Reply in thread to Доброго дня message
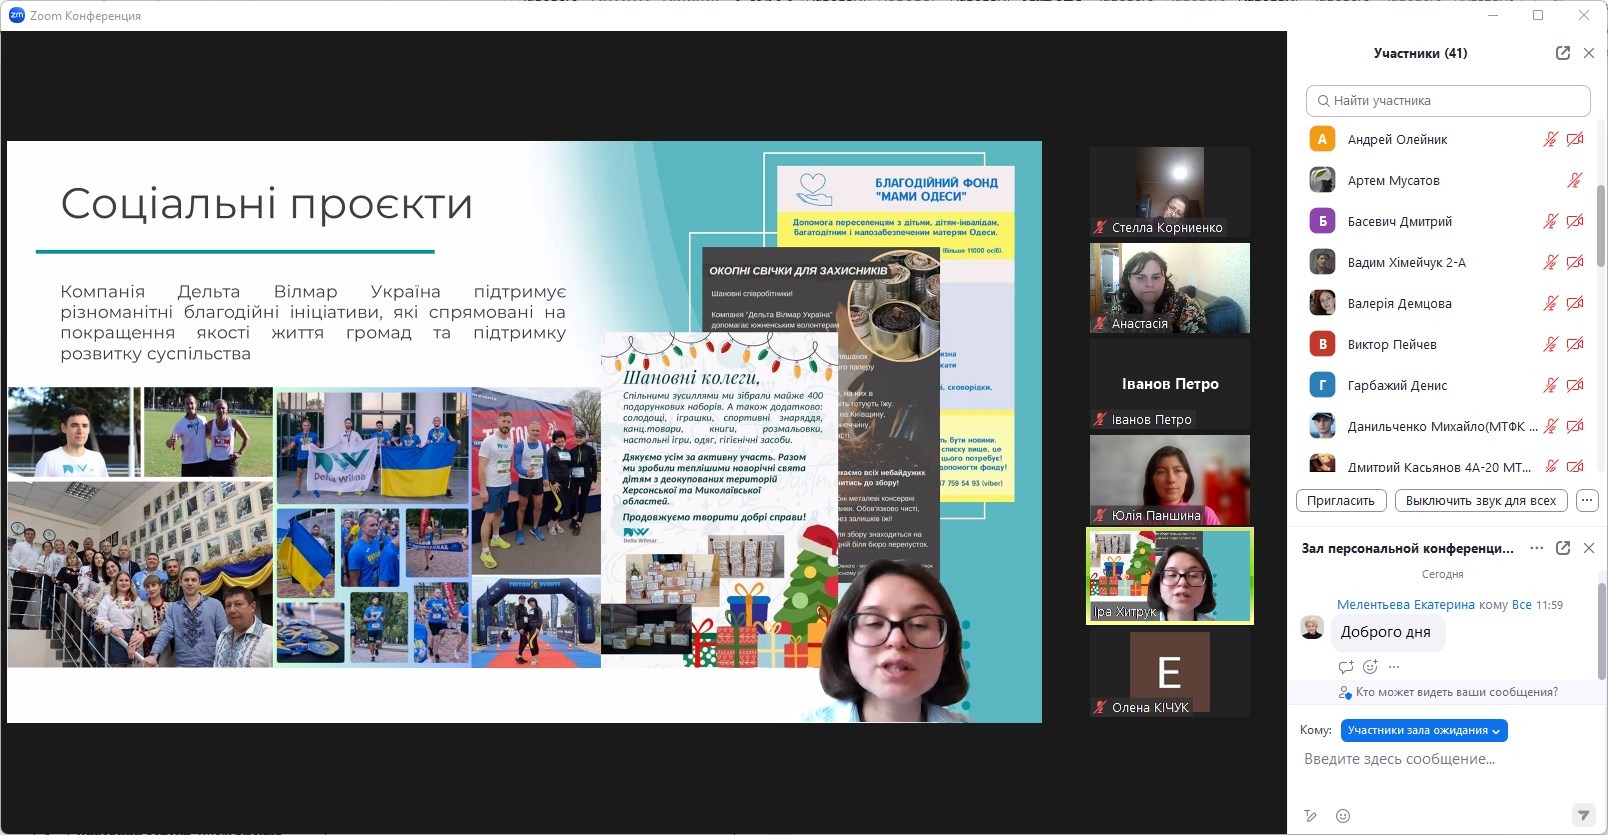Viewport: 1608px width, 835px height. pos(1346,667)
